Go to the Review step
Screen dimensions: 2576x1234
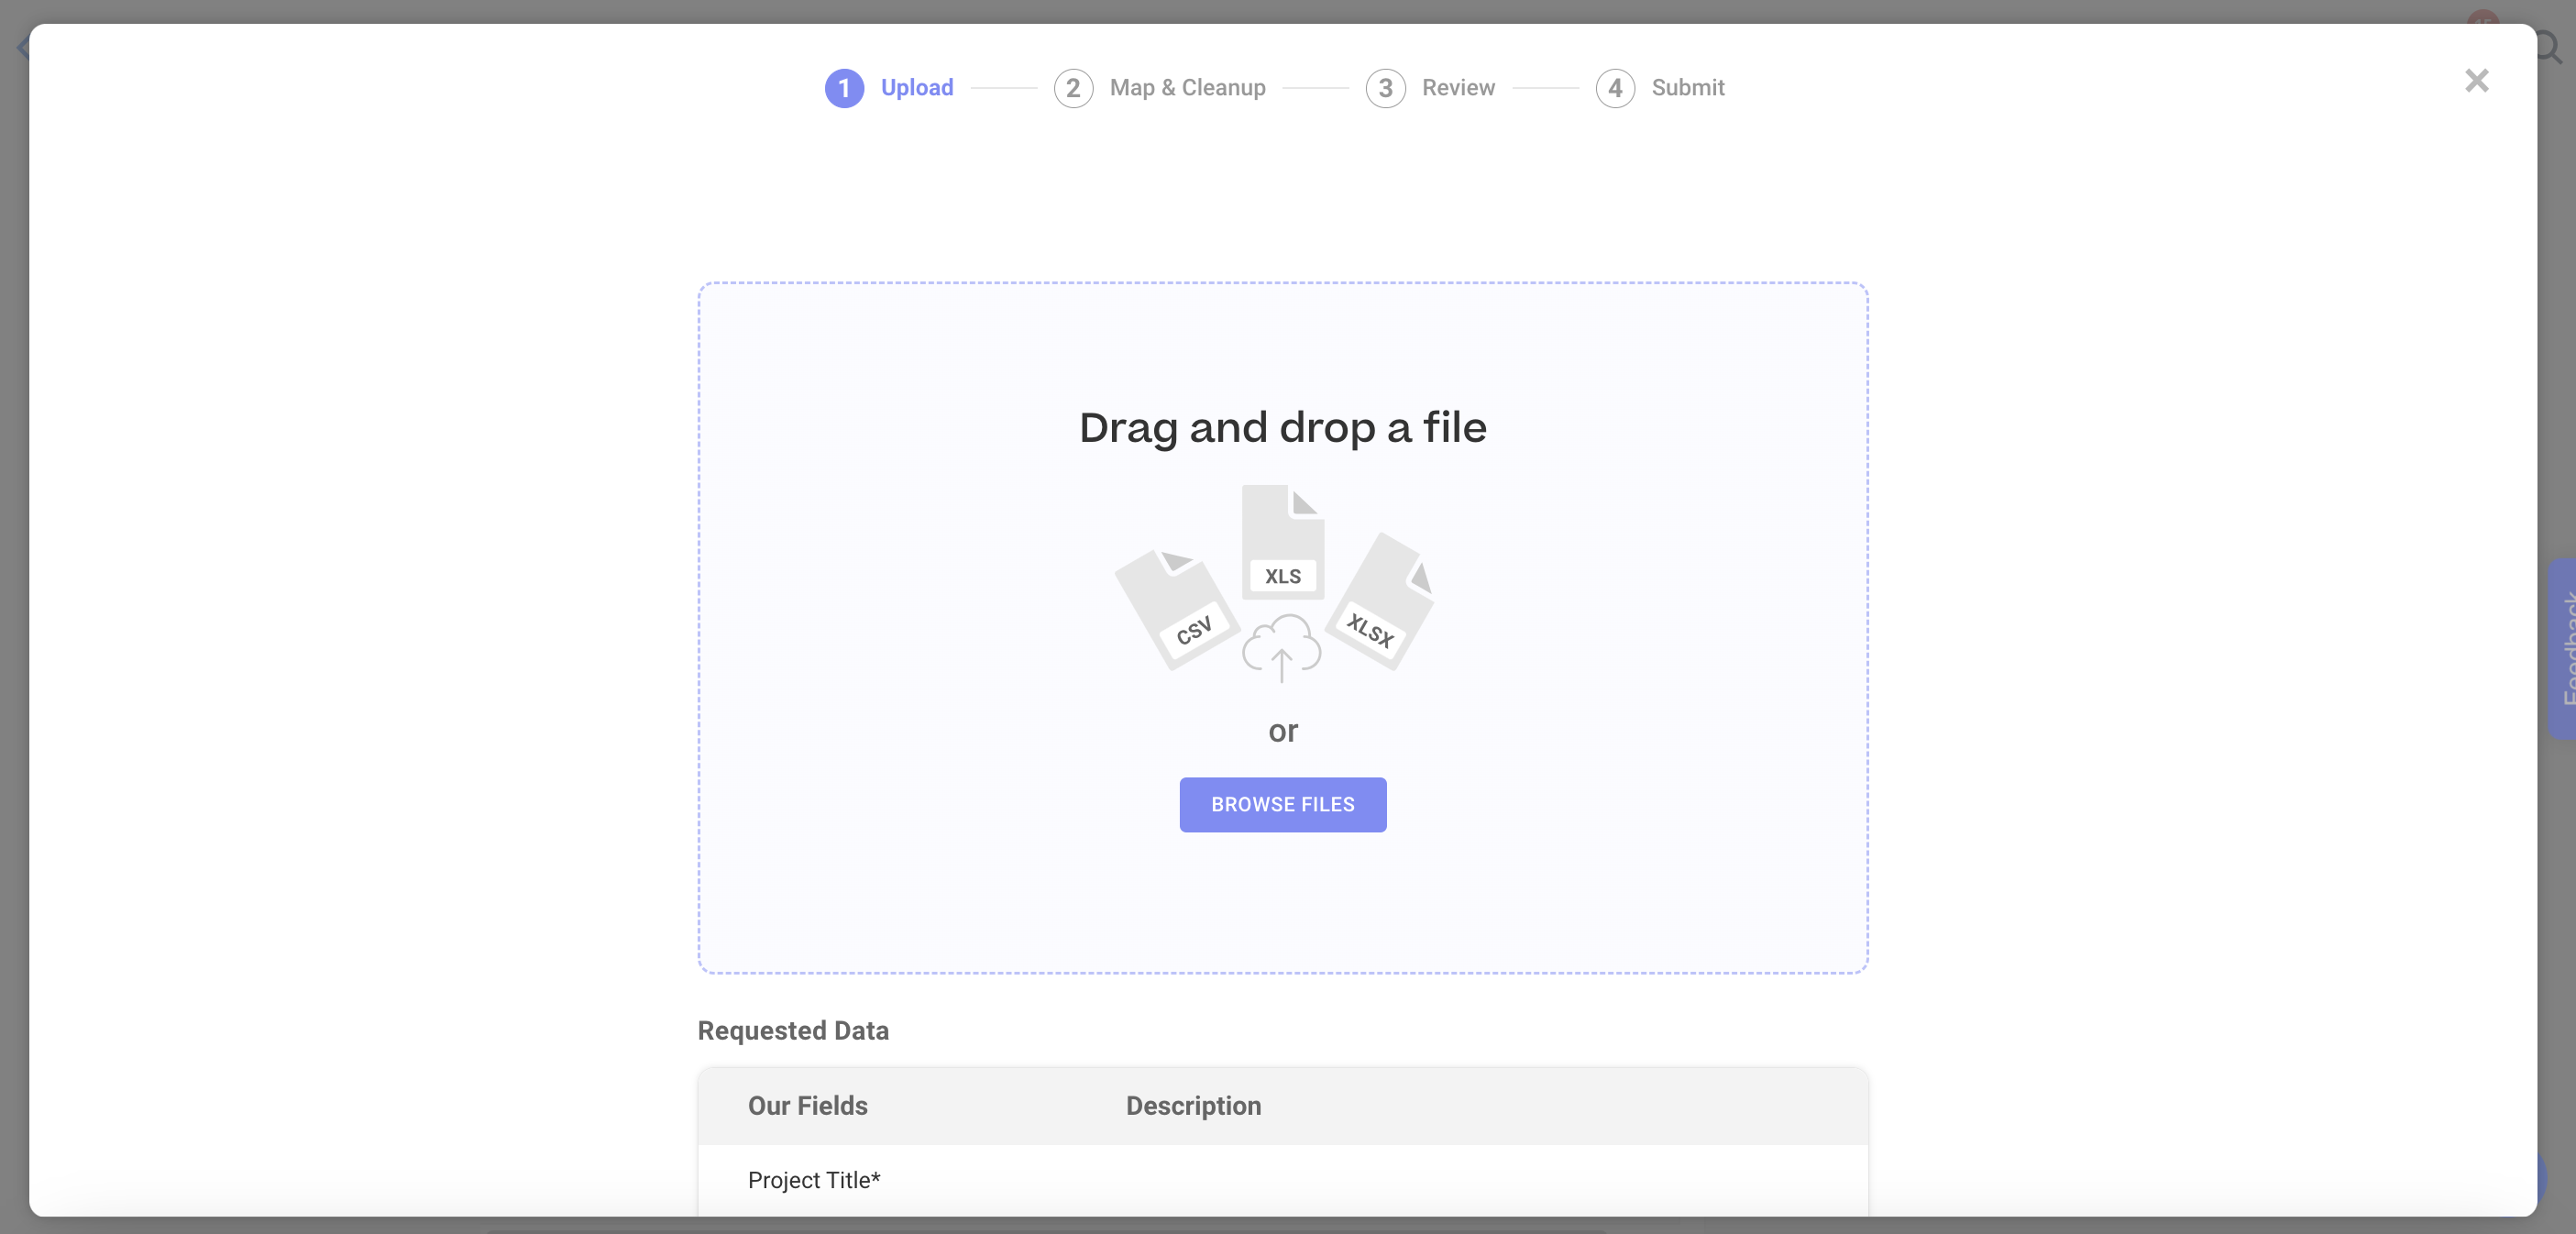click(1458, 88)
